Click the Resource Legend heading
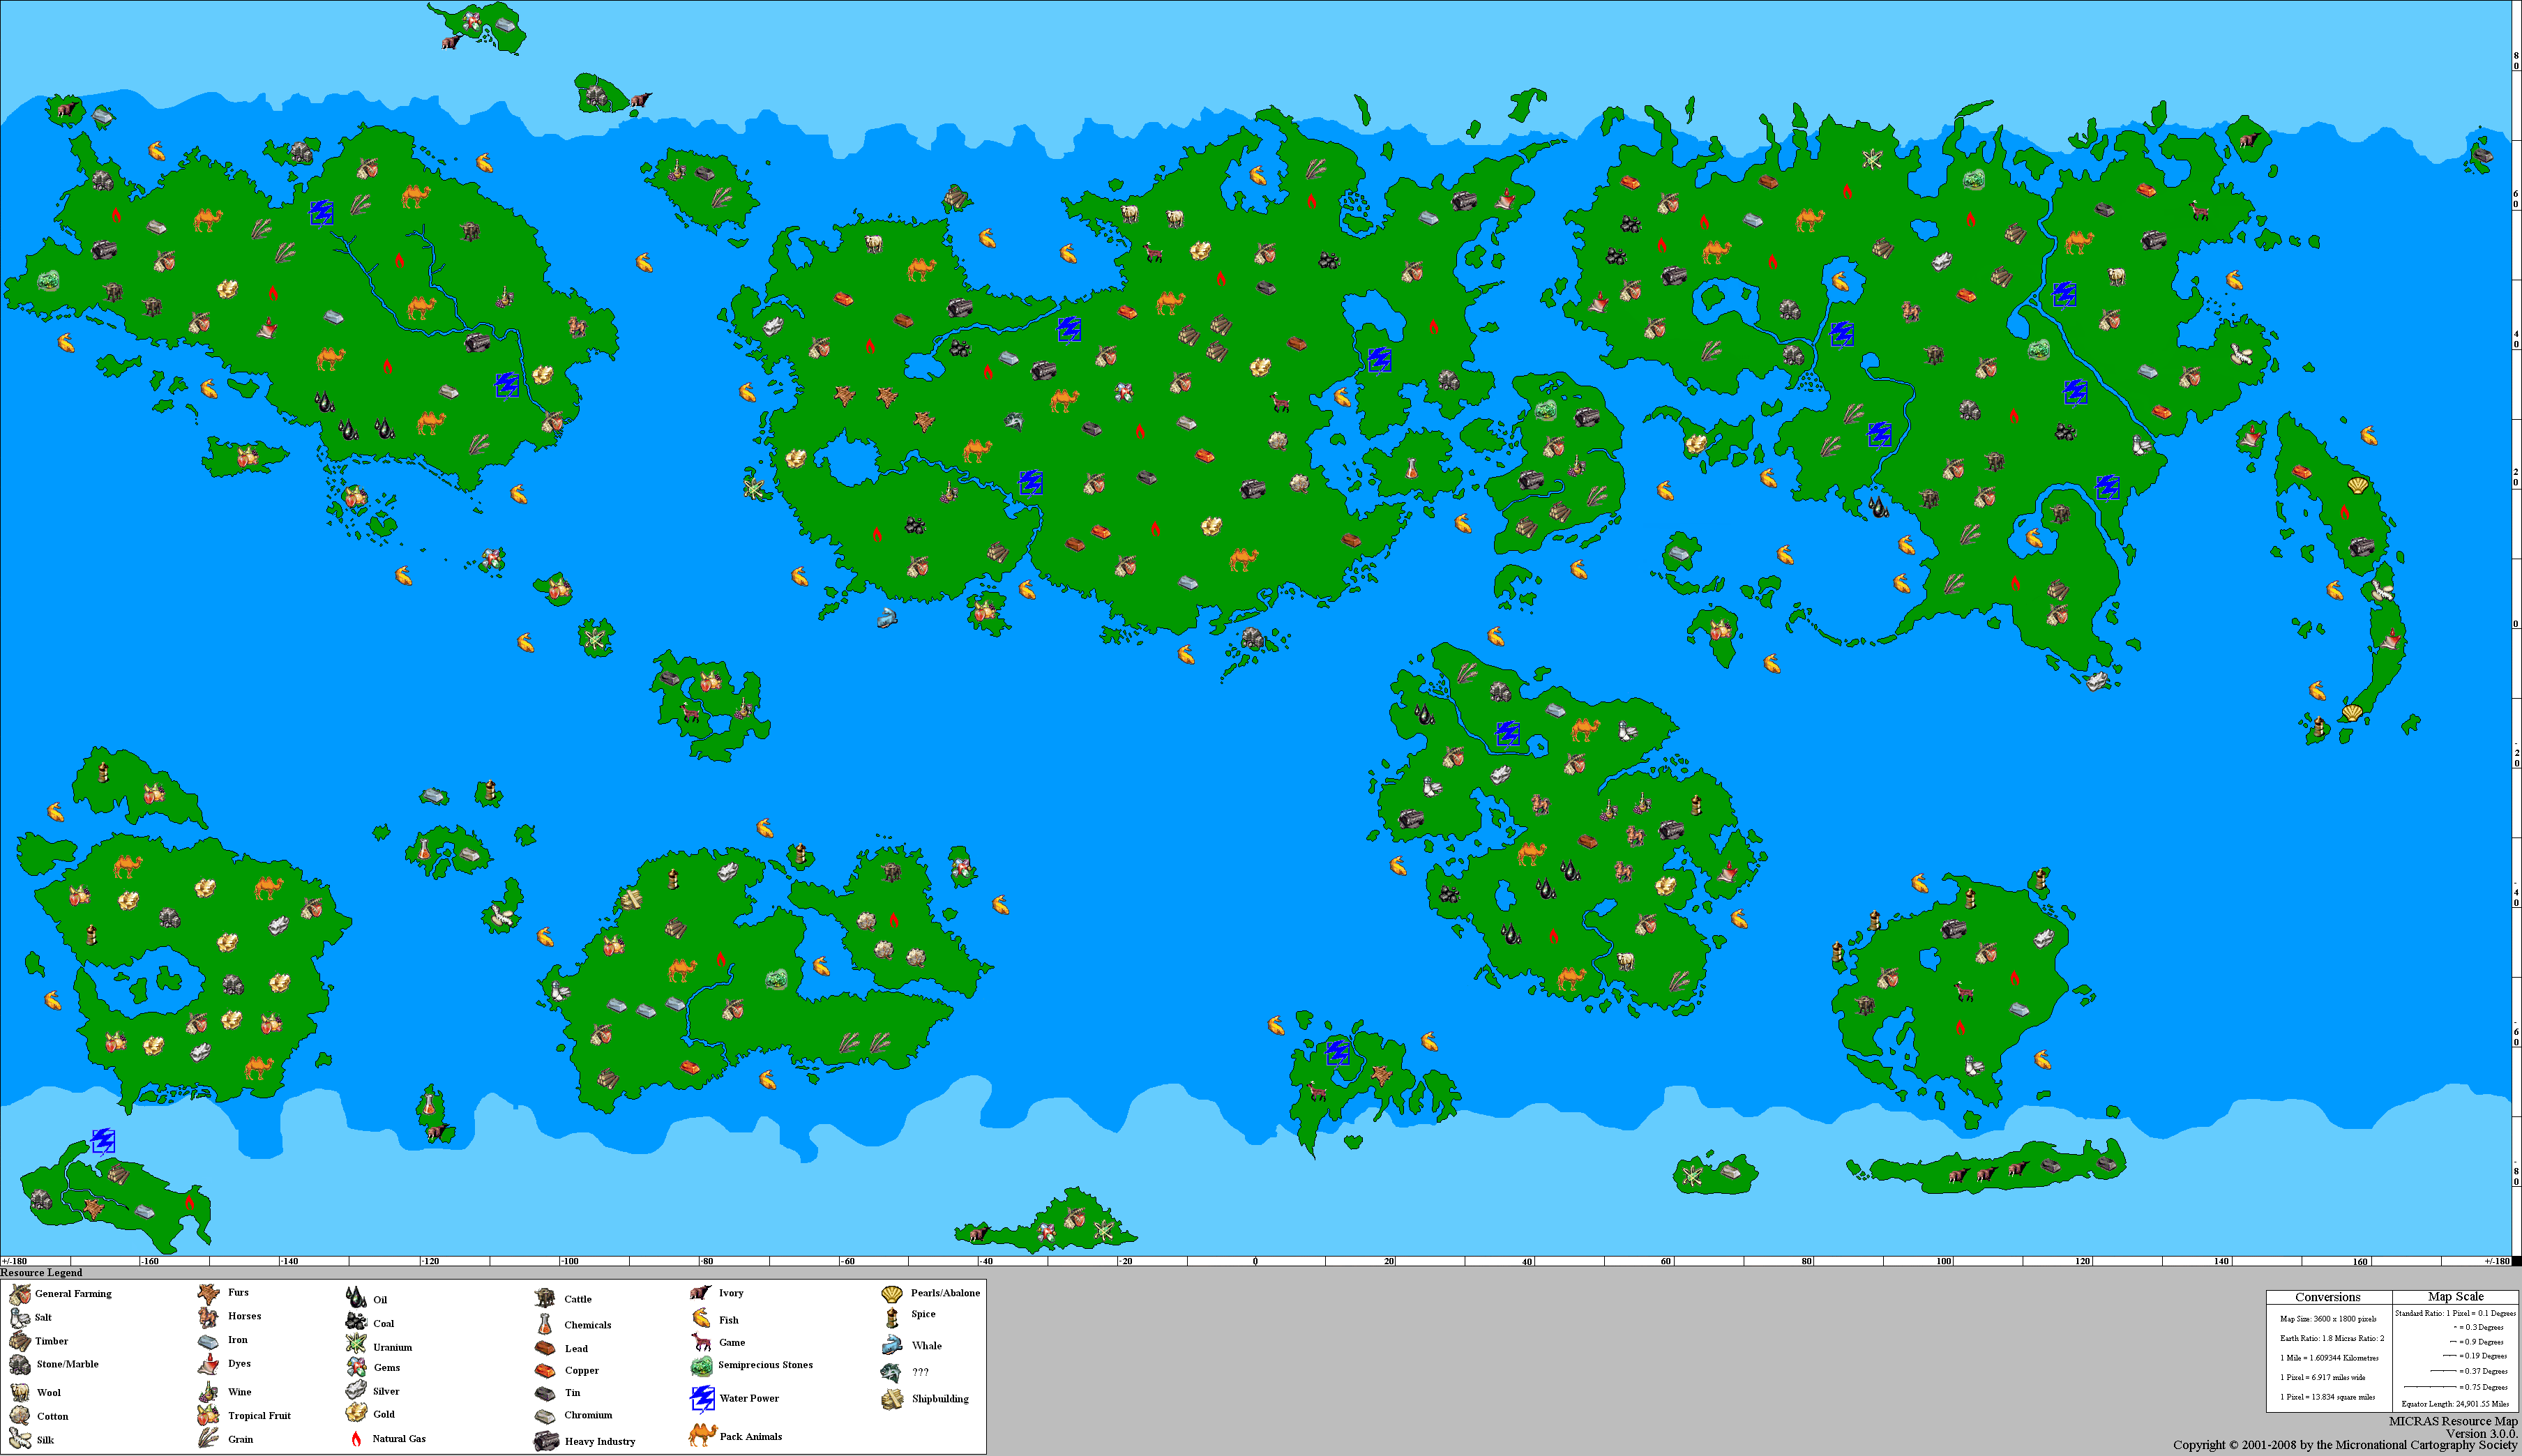The height and width of the screenshot is (1456, 2522). pyautogui.click(x=42, y=1272)
